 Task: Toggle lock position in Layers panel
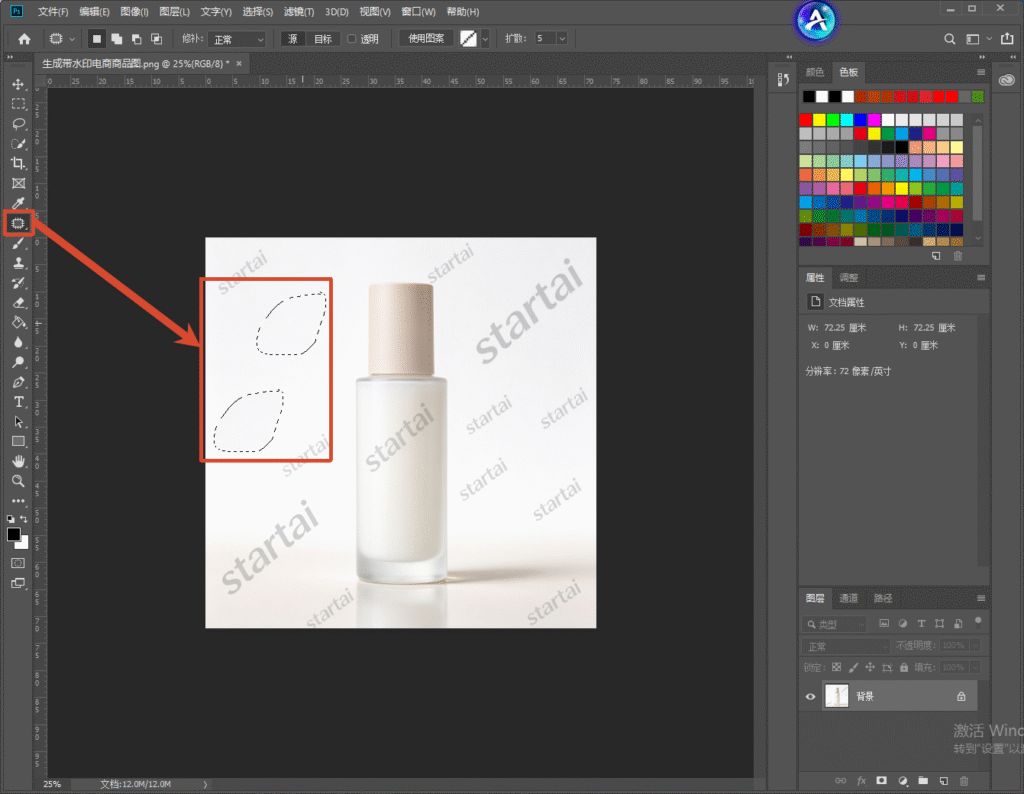point(870,667)
